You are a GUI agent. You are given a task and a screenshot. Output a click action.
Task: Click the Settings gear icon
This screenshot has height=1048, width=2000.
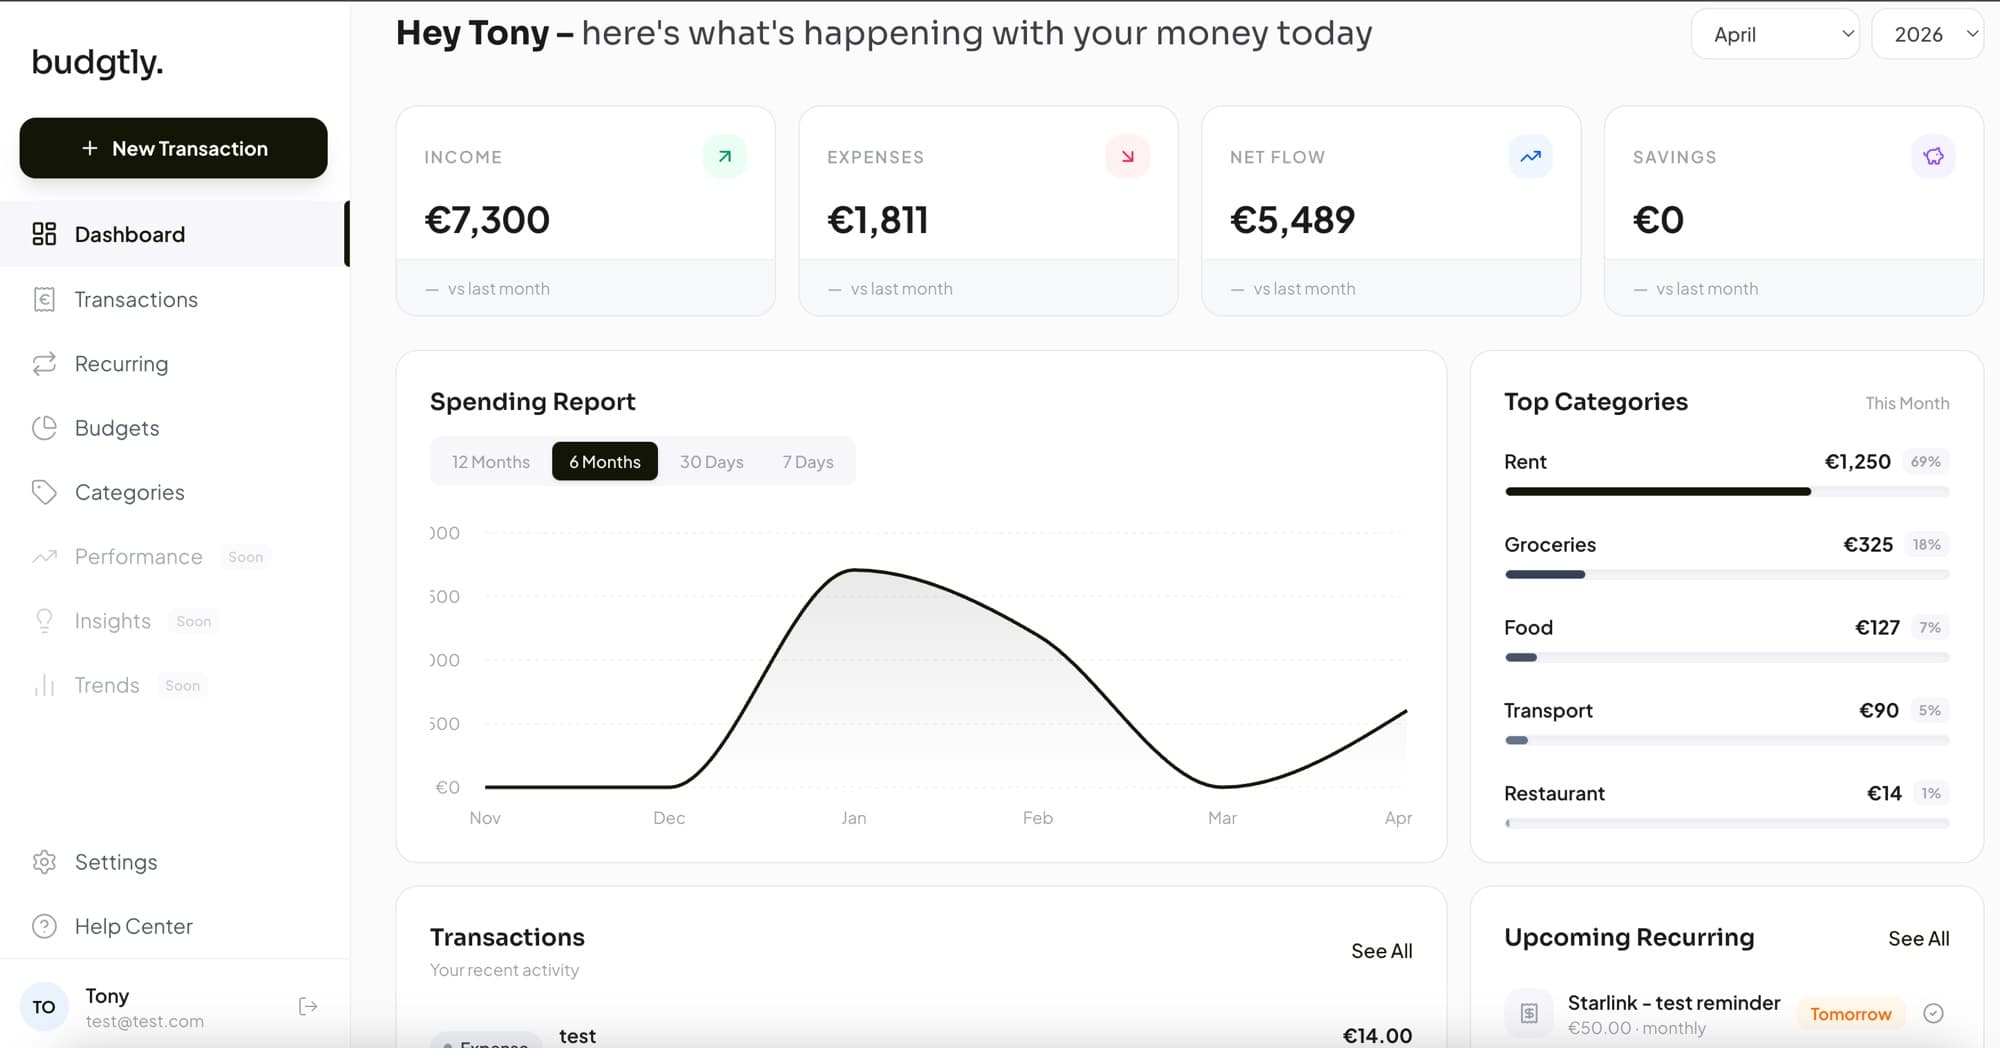point(44,862)
